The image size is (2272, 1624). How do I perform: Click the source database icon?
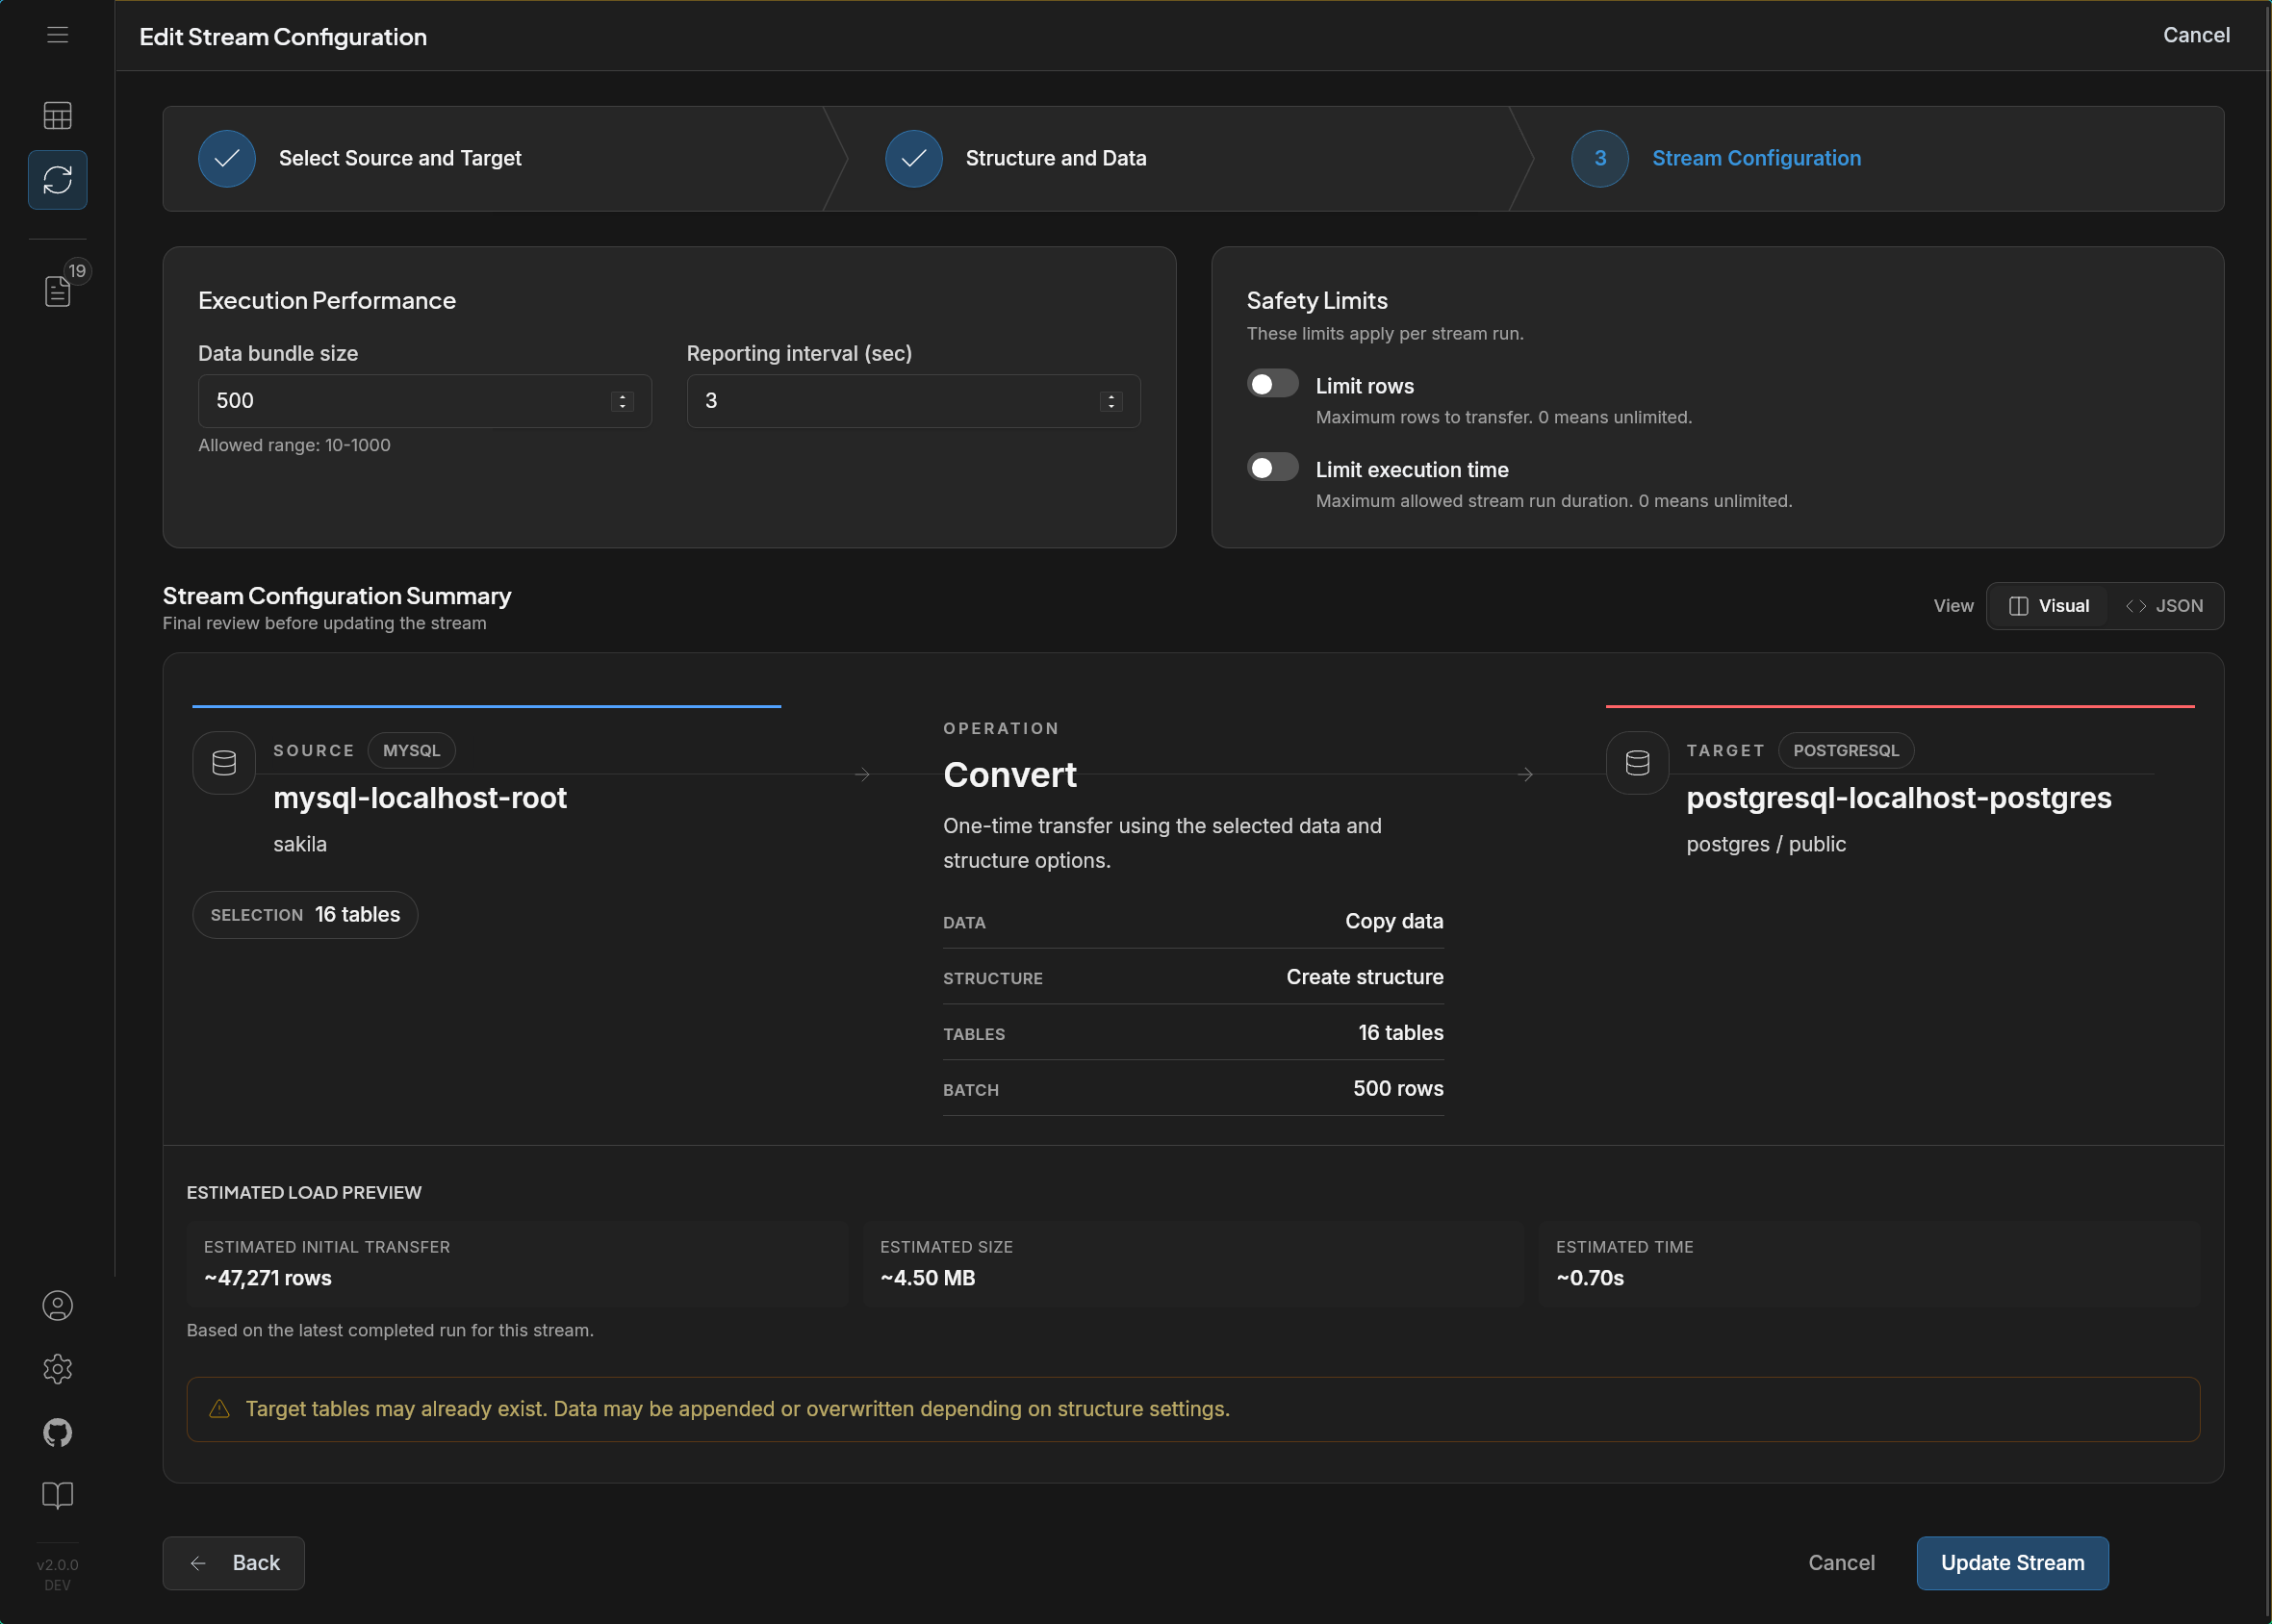[x=224, y=763]
